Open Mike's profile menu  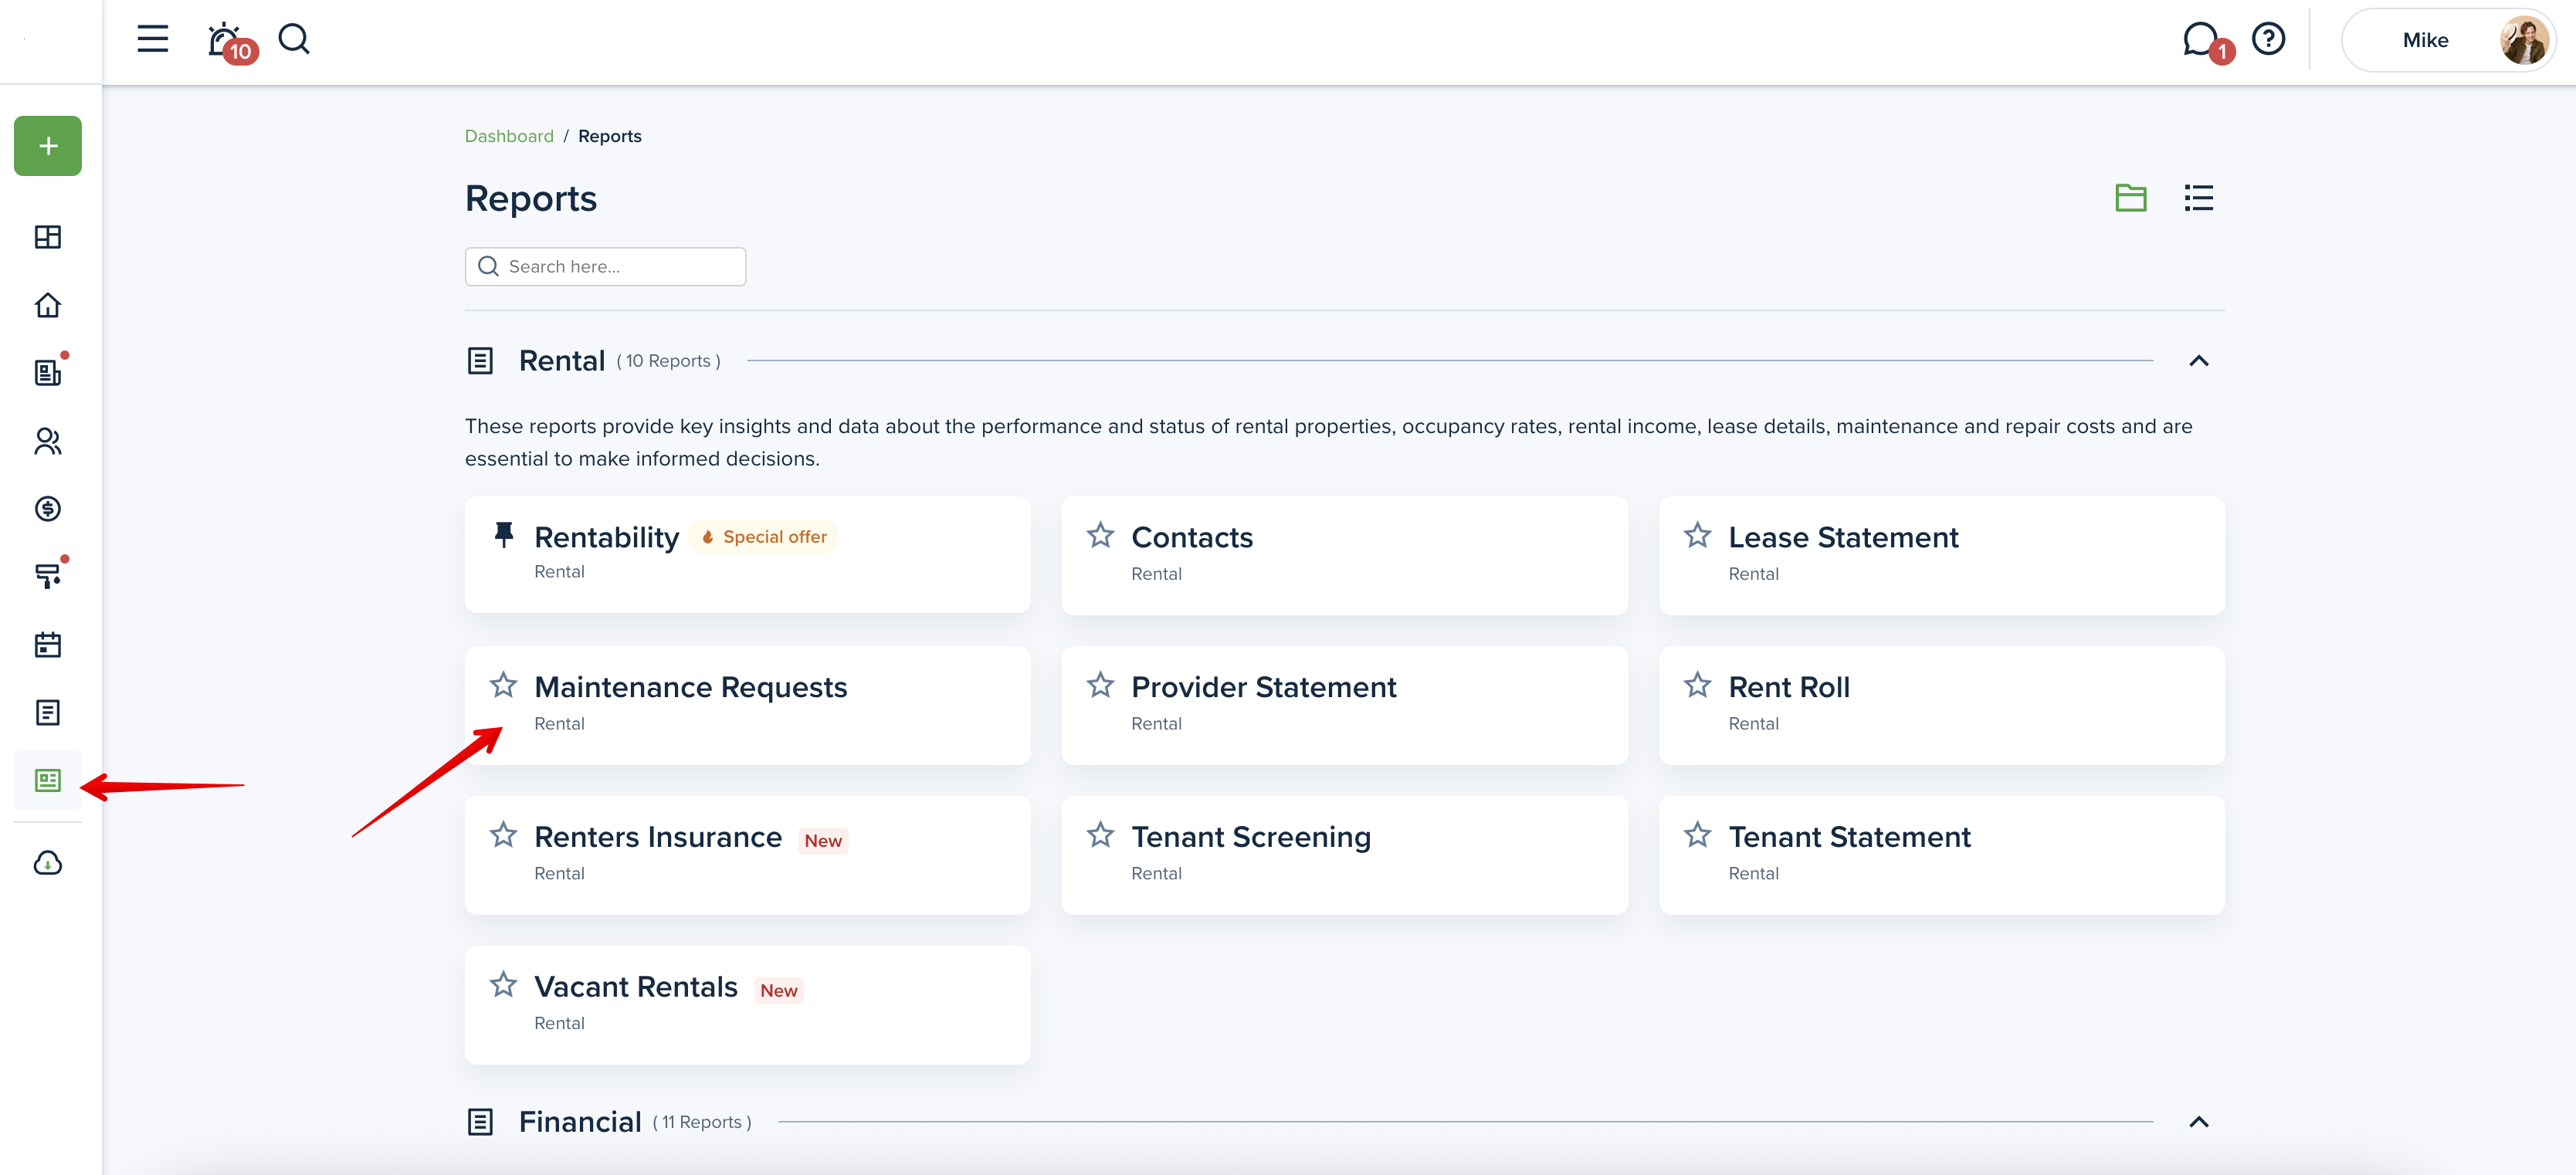click(x=2448, y=41)
